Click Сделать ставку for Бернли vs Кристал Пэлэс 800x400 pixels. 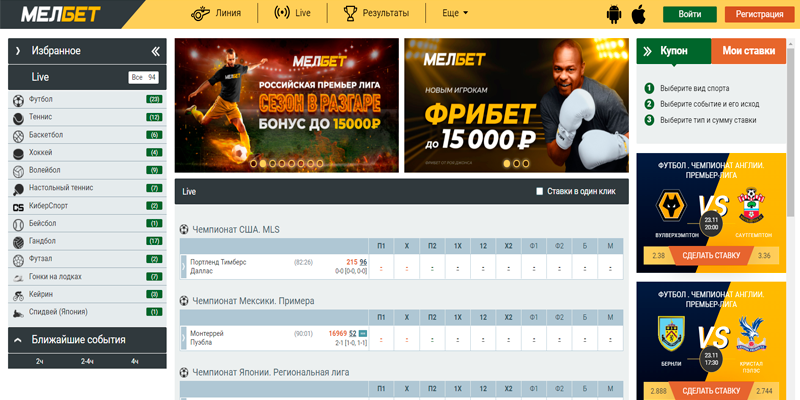[x=711, y=391]
